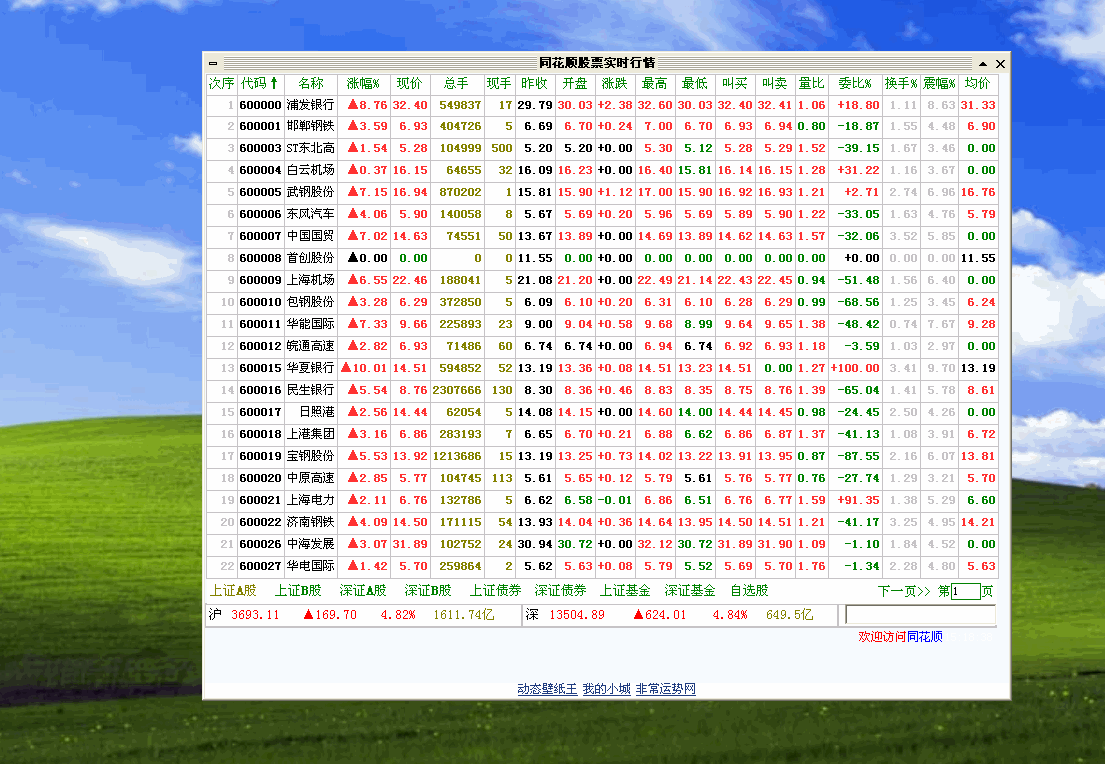Viewport: 1105px width, 764px height.
Task: Switch to 深证债券 tab
Action: pyautogui.click(x=560, y=591)
